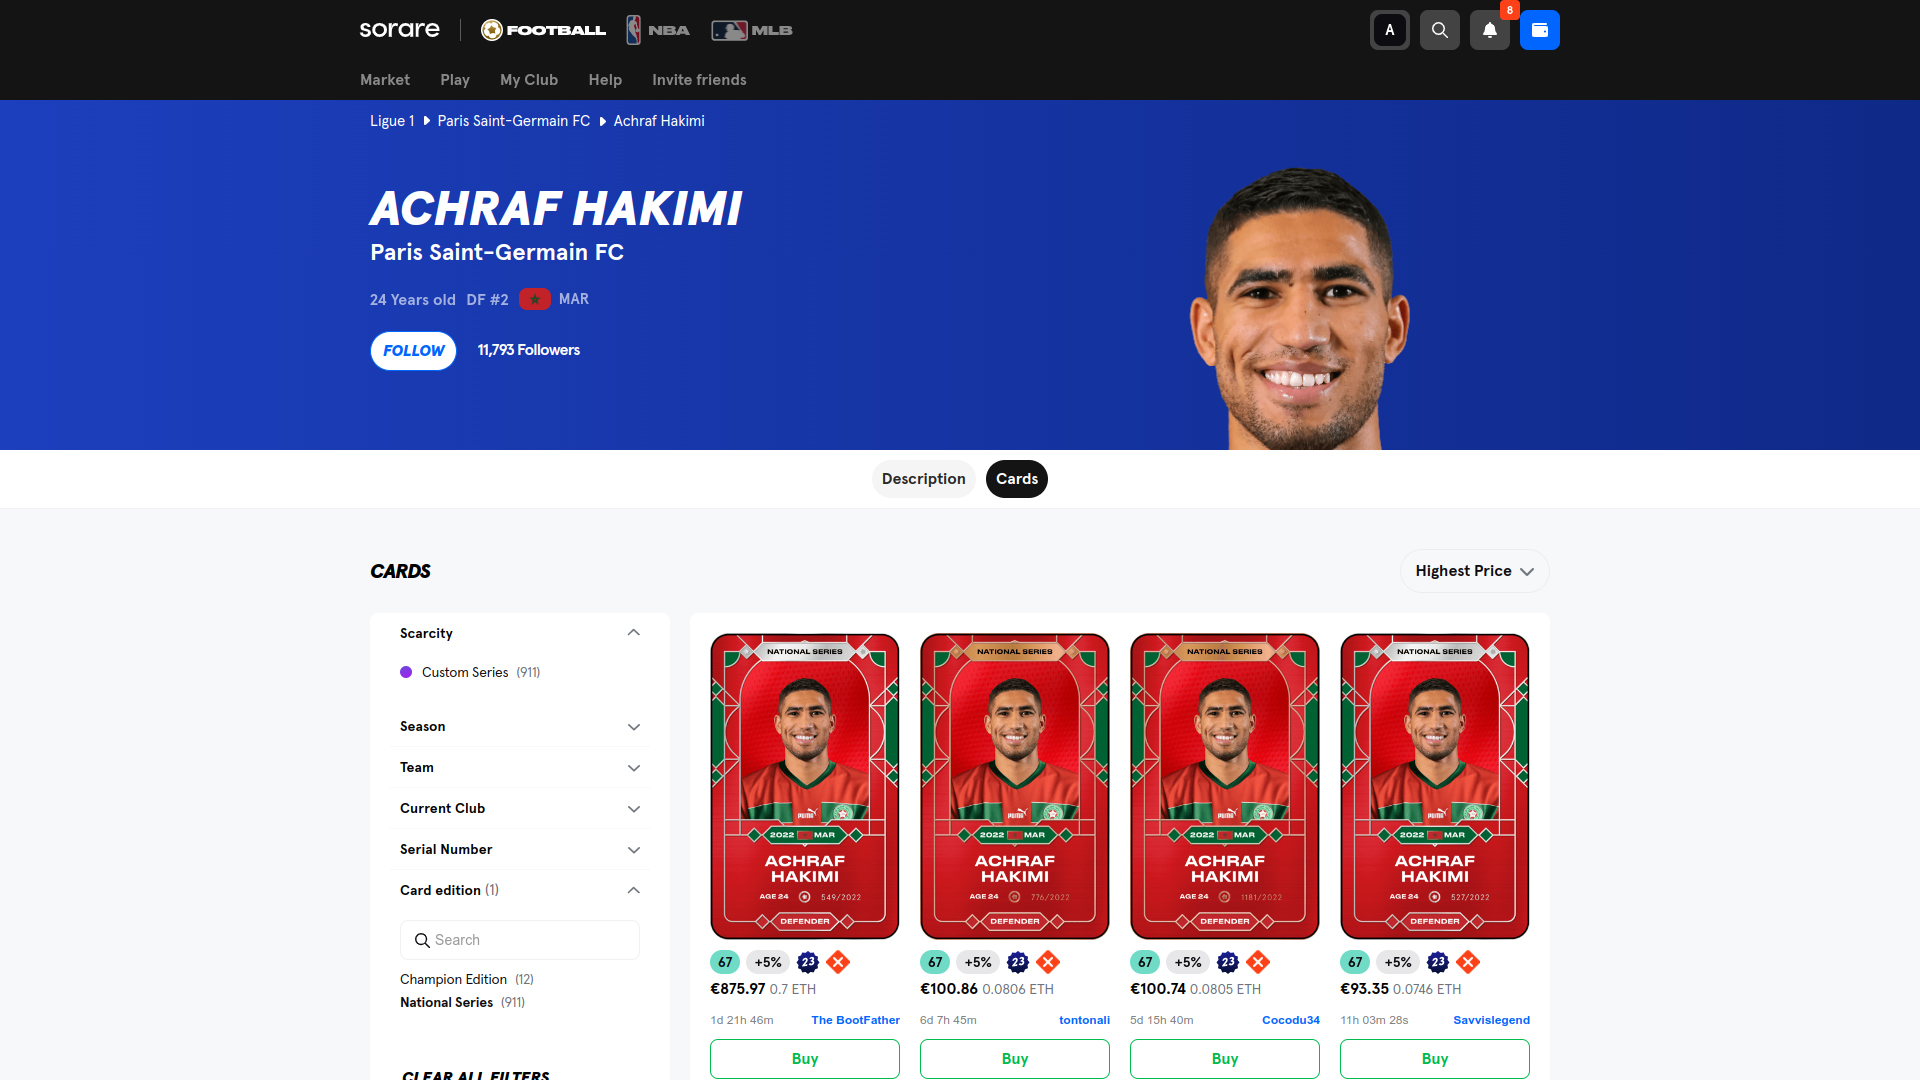This screenshot has width=1920, height=1080.
Task: Open the My Club menu item
Action: 529,80
